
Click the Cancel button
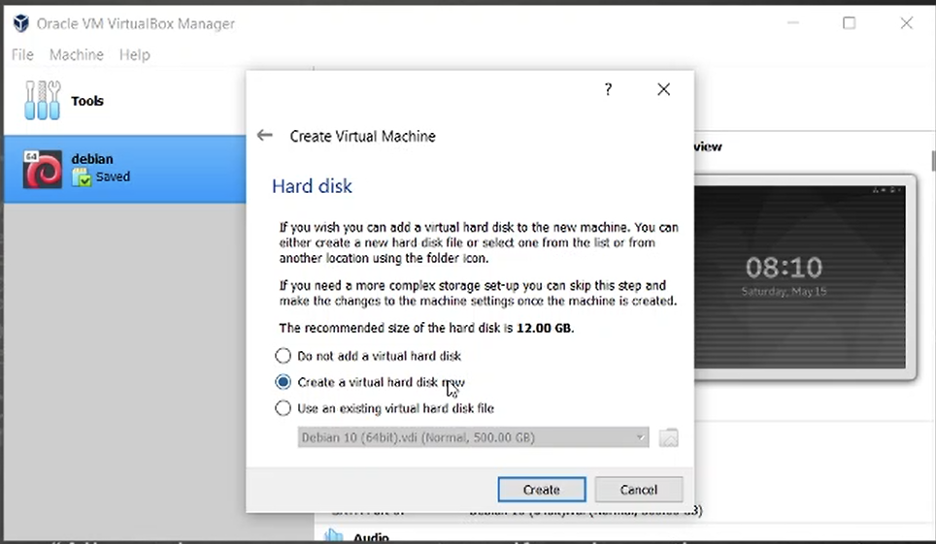[638, 489]
